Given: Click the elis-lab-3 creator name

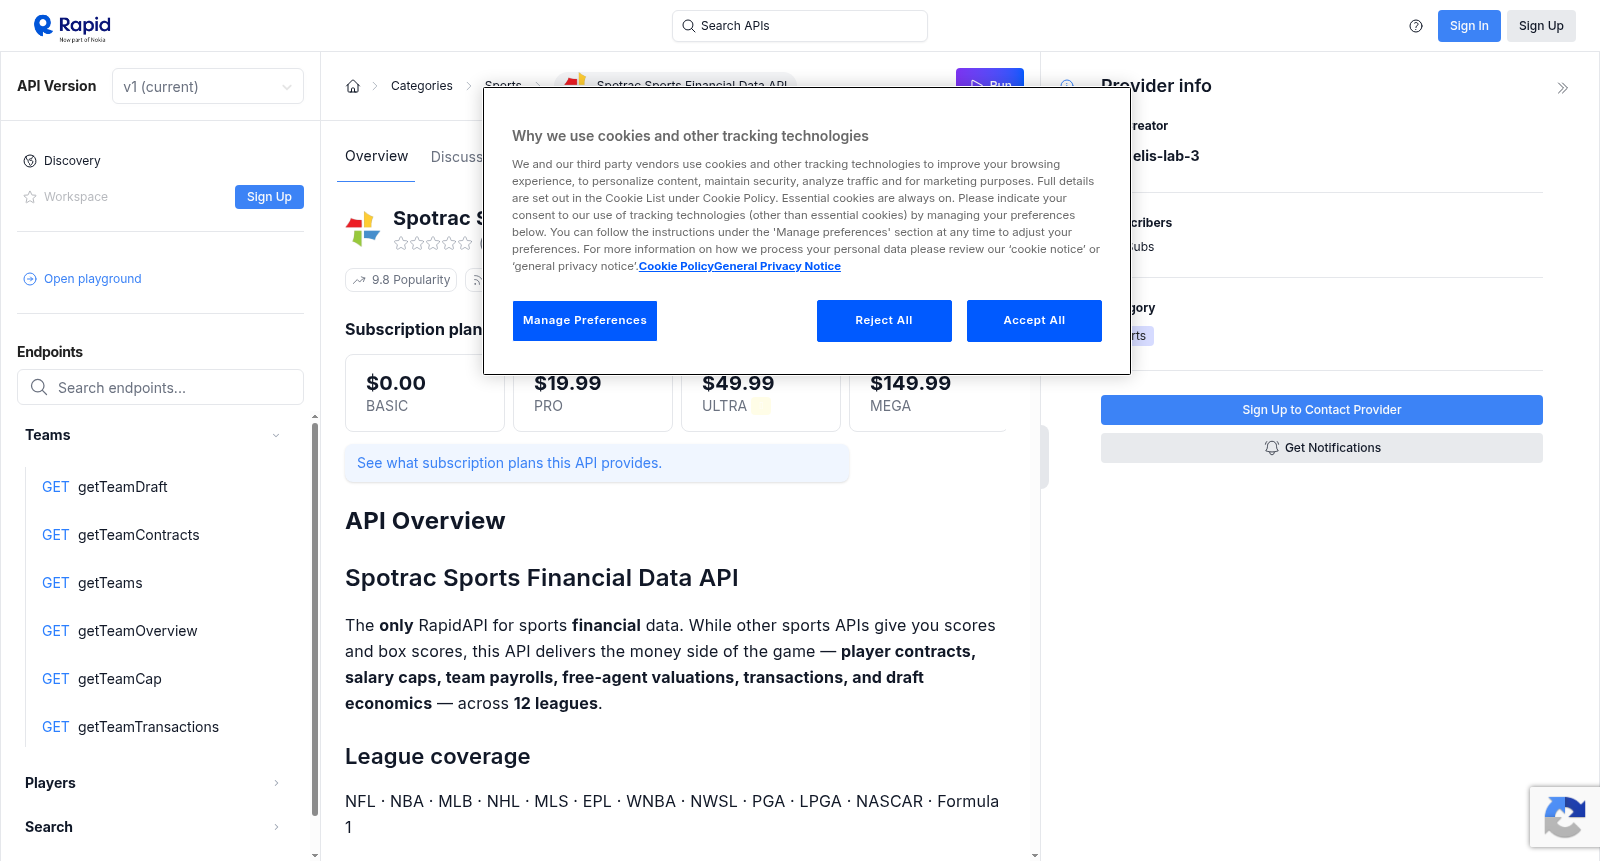Looking at the screenshot, I should tap(1165, 156).
